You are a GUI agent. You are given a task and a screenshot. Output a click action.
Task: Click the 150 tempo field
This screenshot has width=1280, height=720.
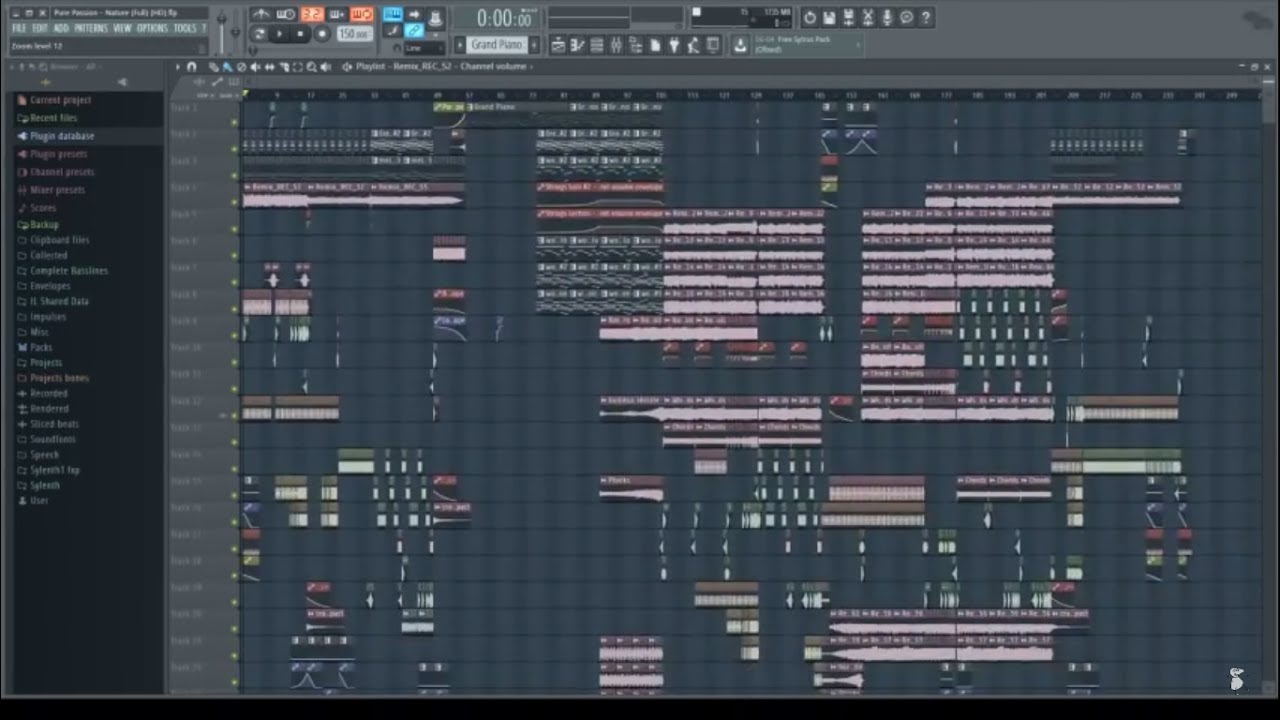[354, 34]
